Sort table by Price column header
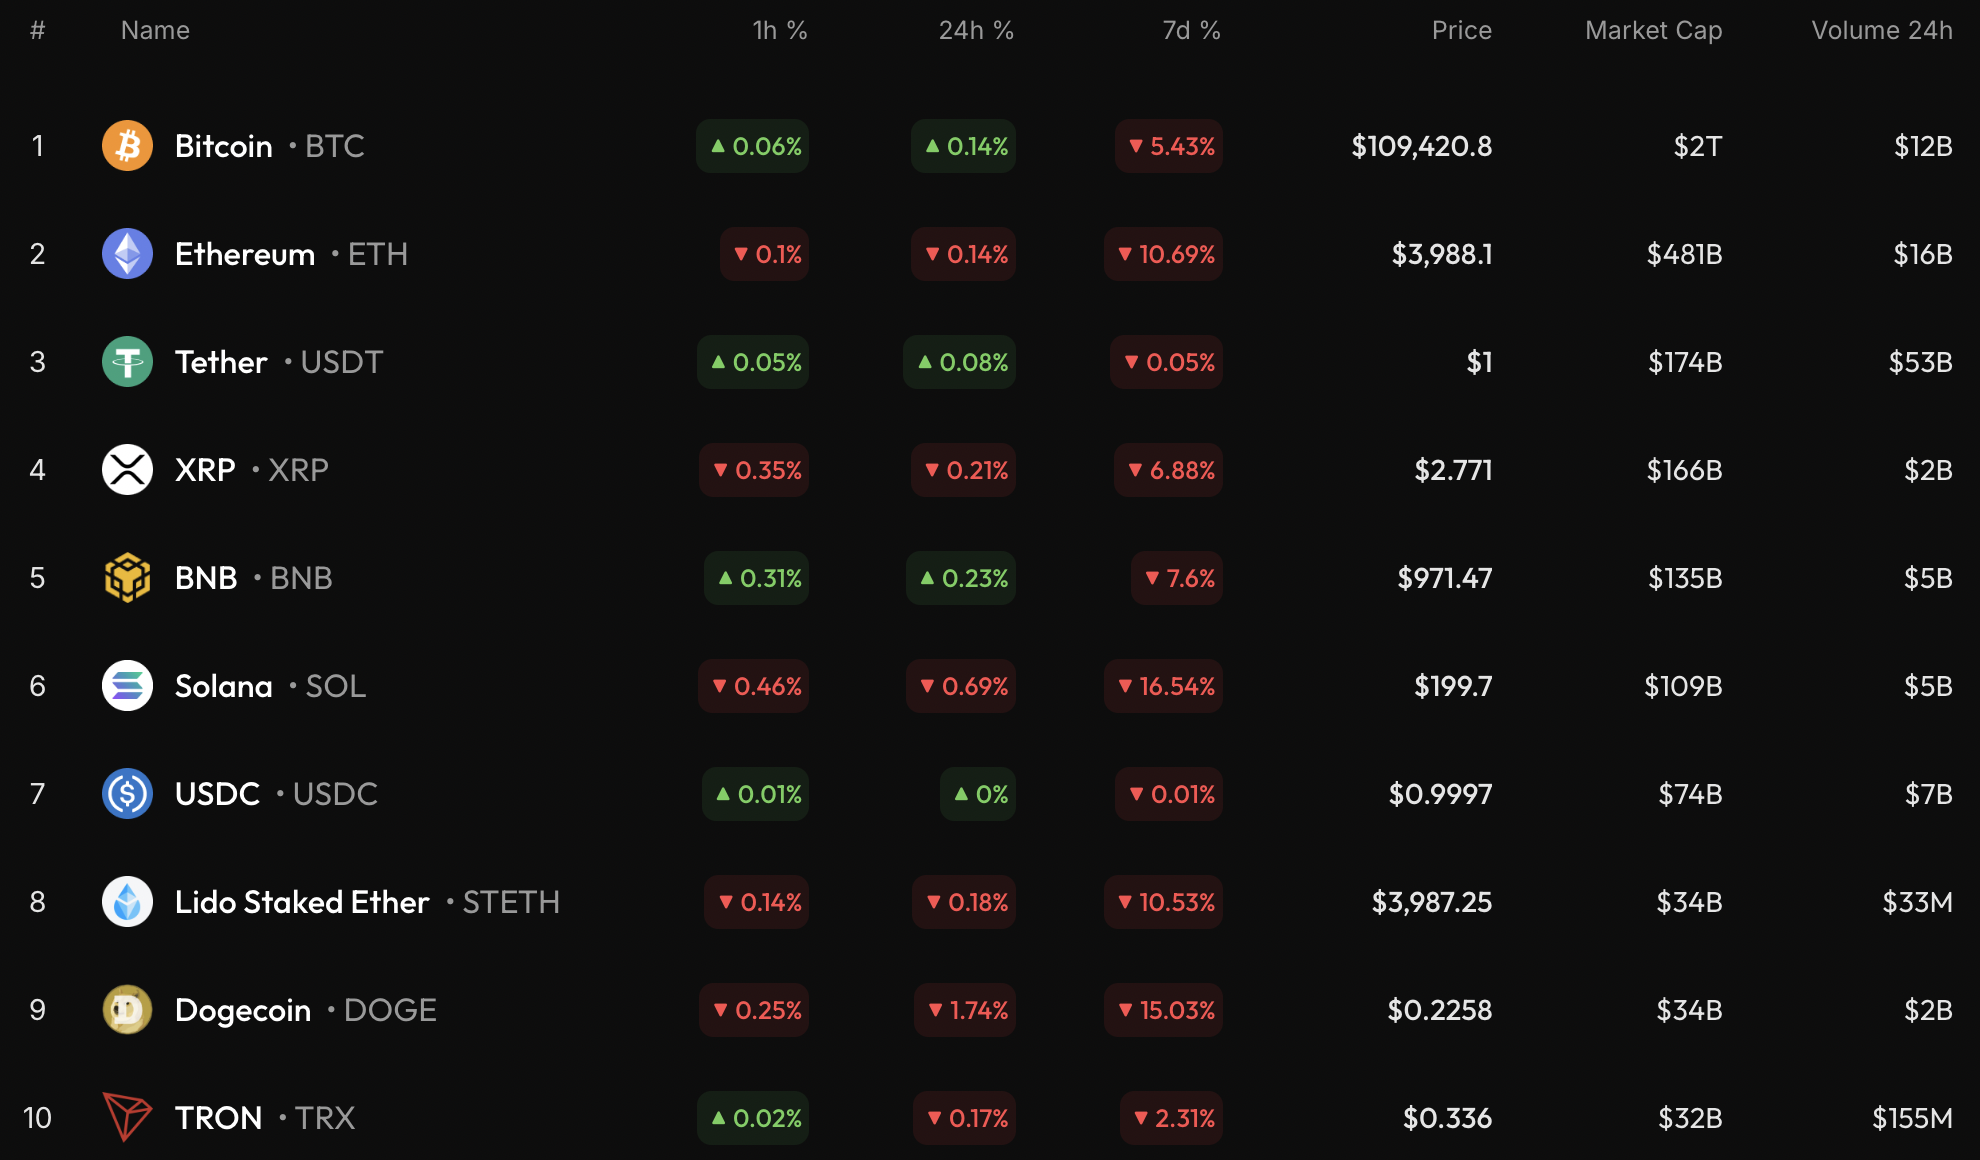The width and height of the screenshot is (1980, 1160). click(x=1461, y=31)
